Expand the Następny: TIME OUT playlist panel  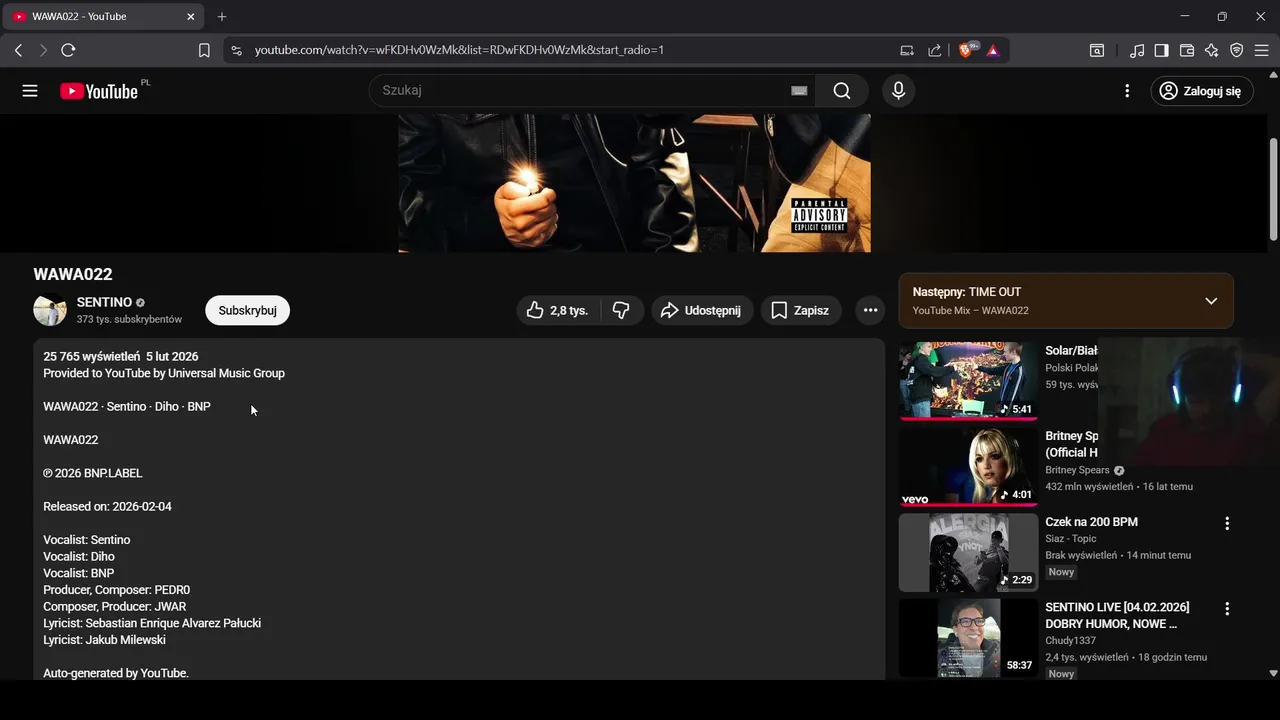click(x=1211, y=301)
